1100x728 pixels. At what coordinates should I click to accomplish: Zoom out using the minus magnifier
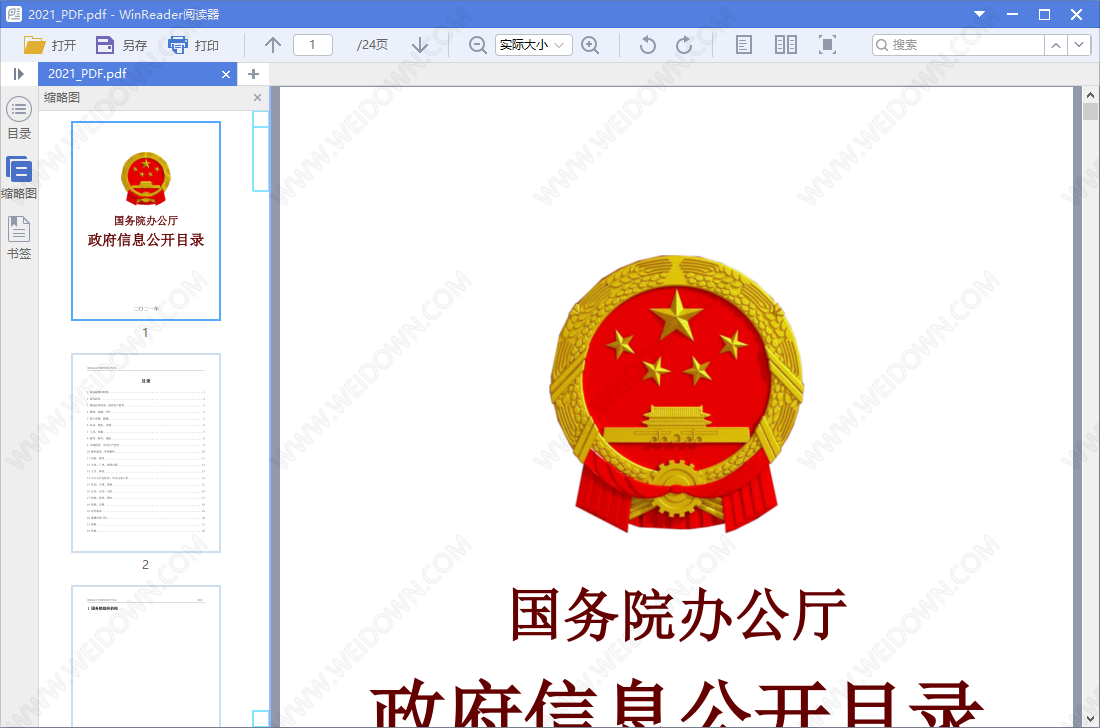(x=478, y=45)
